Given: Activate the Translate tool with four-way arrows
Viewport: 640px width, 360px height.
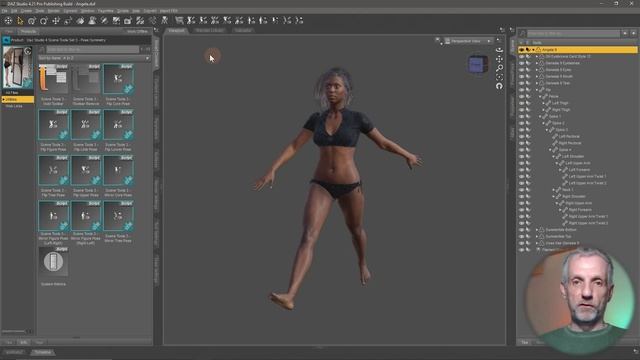Looking at the screenshot, I should click(x=56, y=21).
